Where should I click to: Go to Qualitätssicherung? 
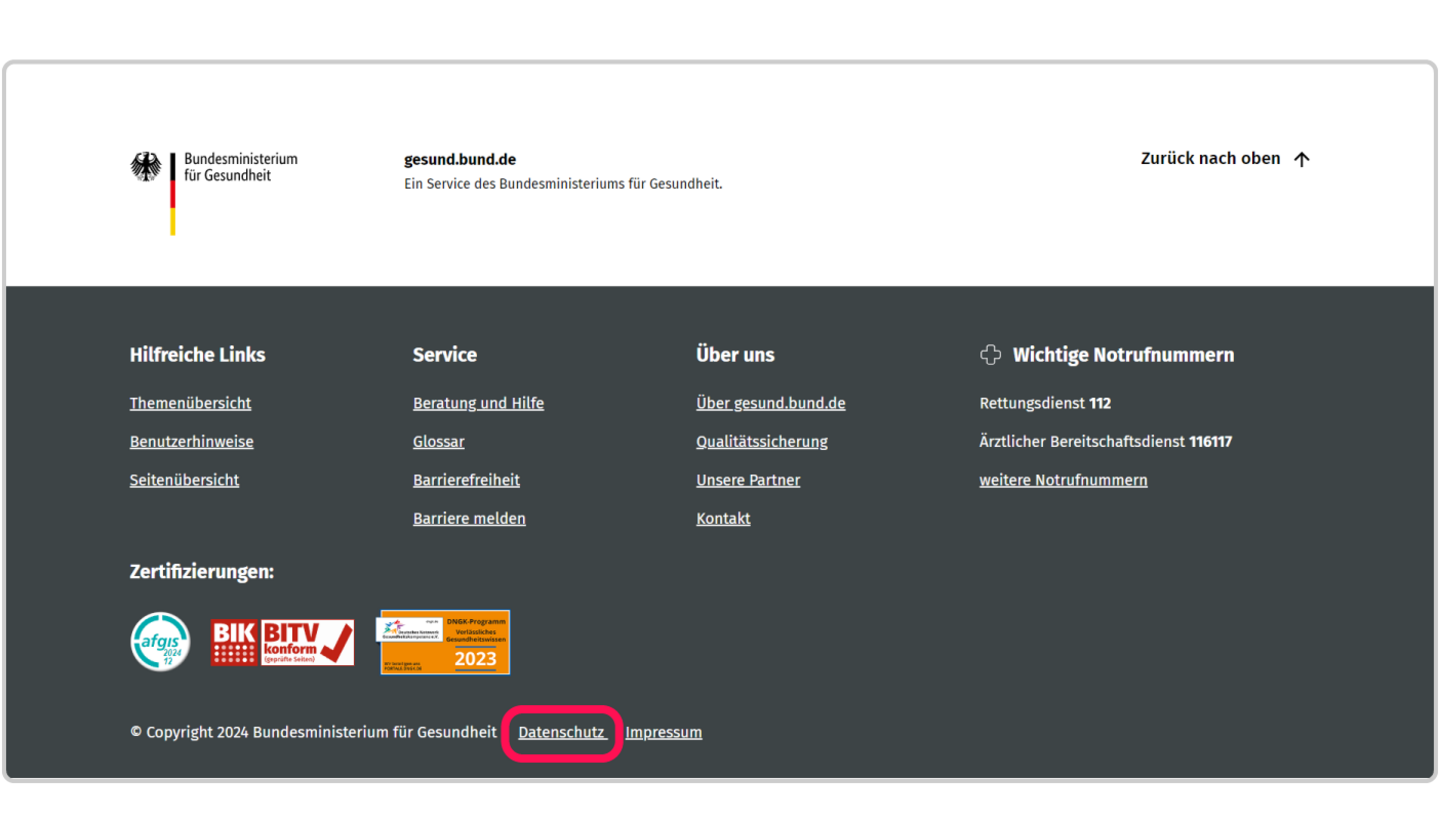tap(761, 441)
